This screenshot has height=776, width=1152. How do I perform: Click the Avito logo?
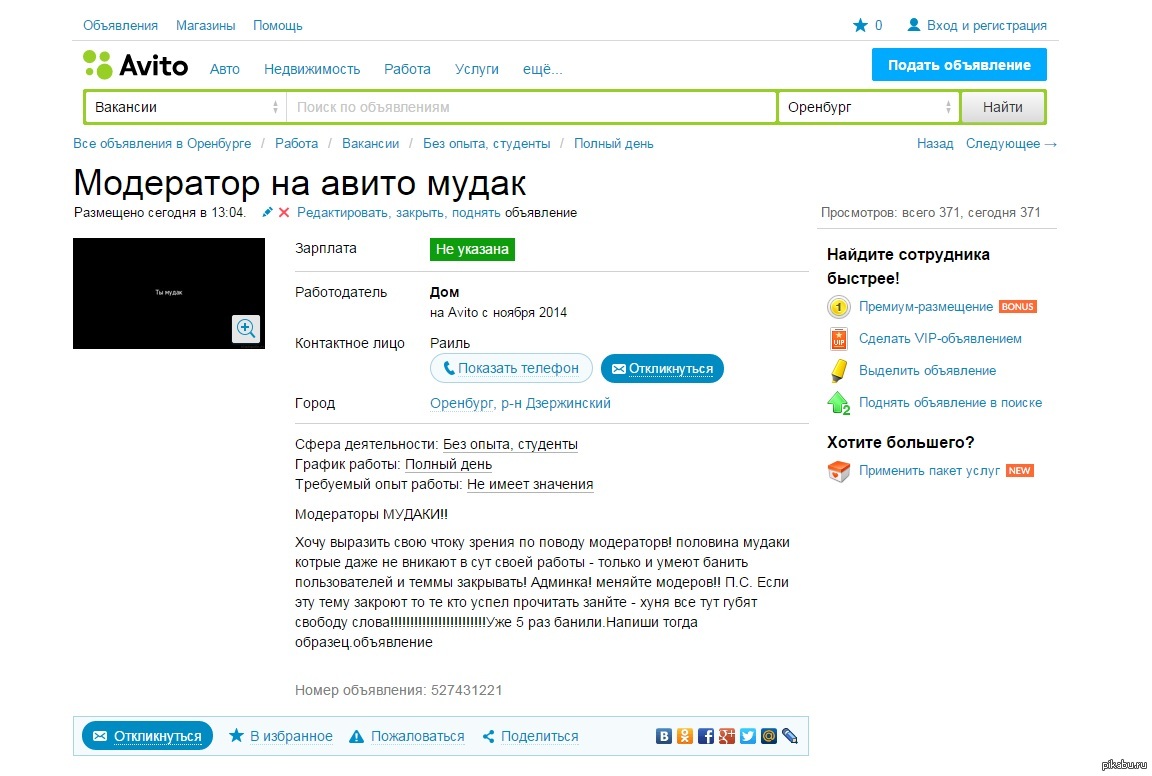(x=135, y=65)
